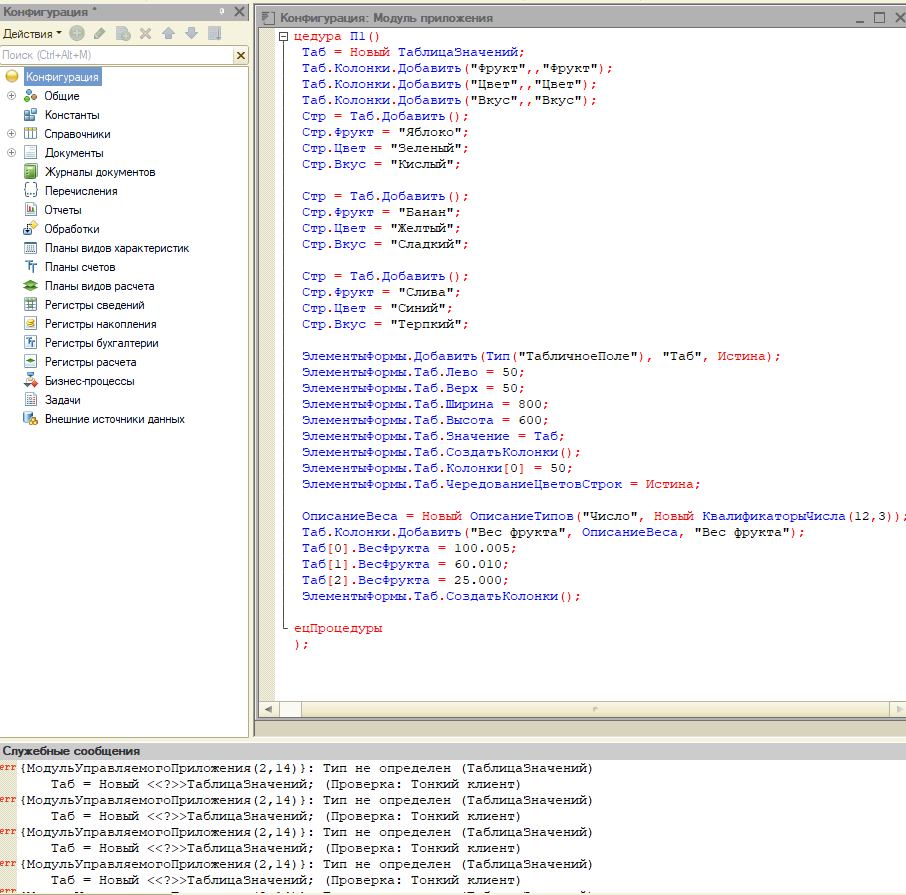
Task: Open the Действия dropdown menu
Action: 32,34
